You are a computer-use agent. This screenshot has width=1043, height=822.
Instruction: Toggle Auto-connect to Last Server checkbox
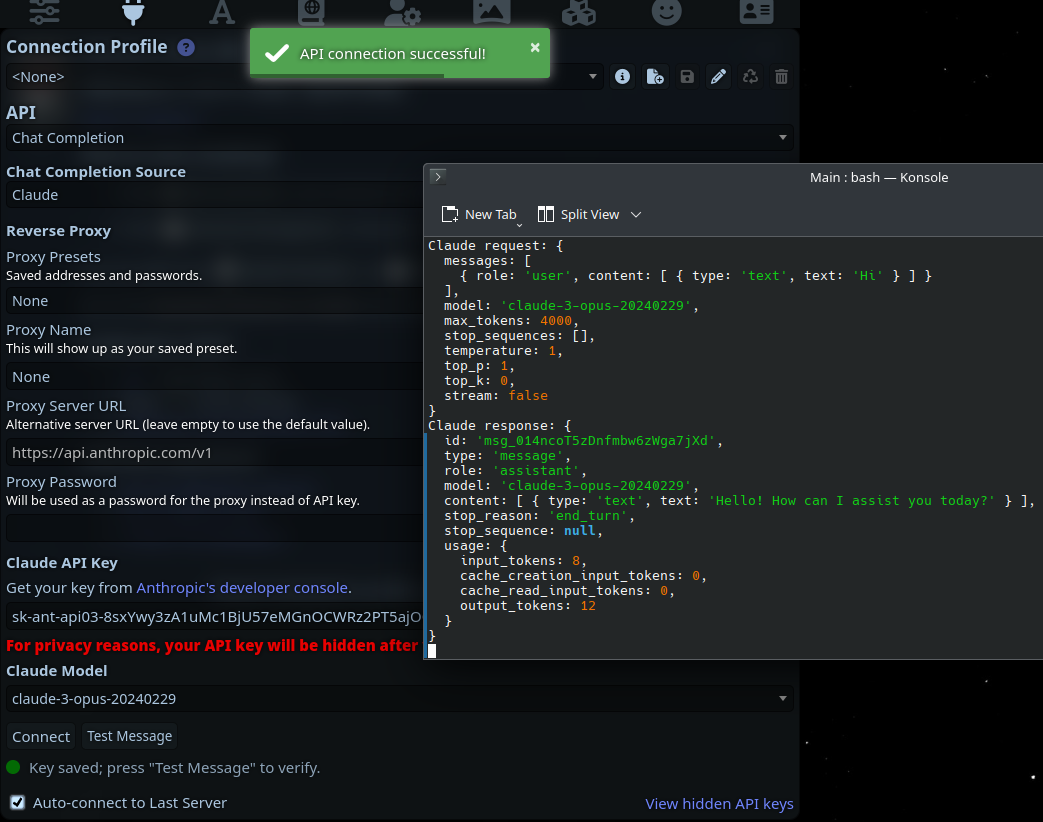pyautogui.click(x=18, y=802)
